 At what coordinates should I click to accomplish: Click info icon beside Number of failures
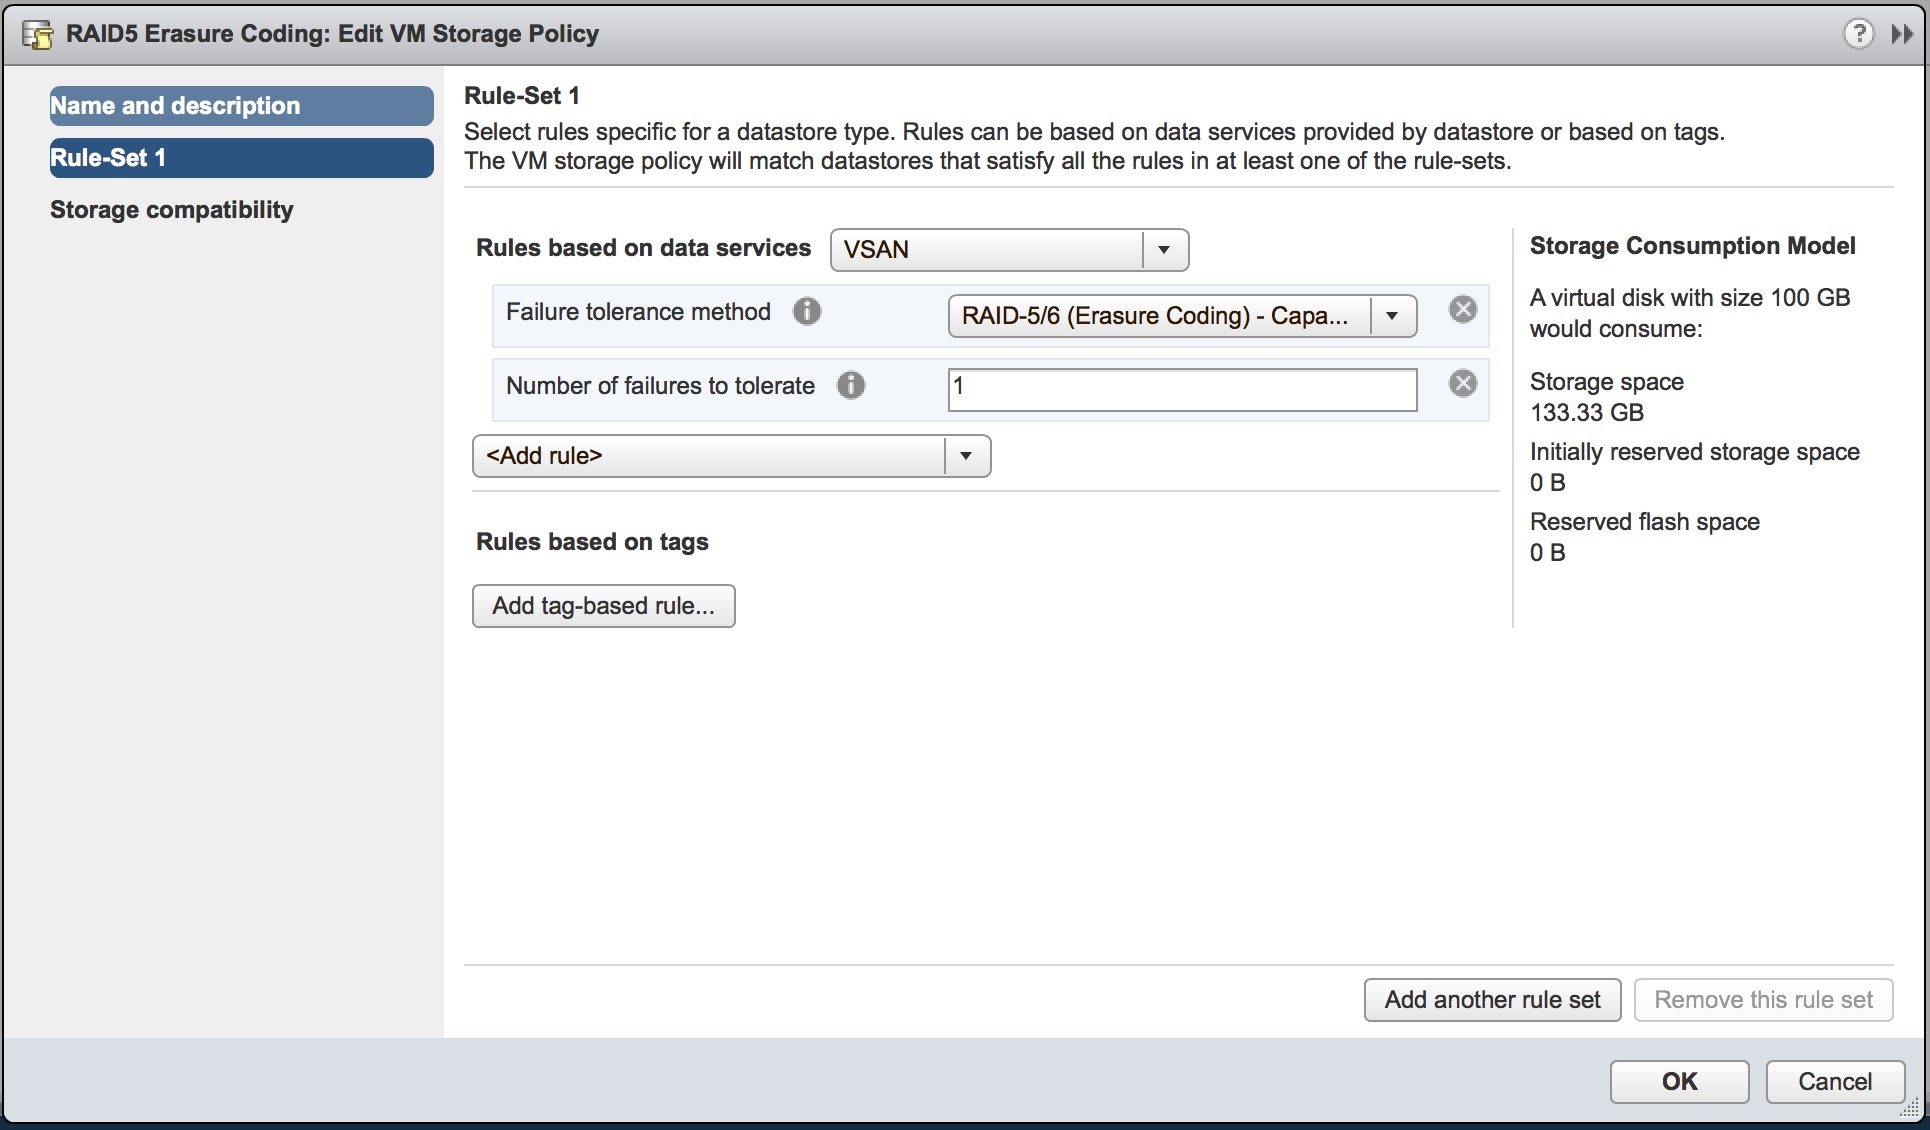point(851,385)
